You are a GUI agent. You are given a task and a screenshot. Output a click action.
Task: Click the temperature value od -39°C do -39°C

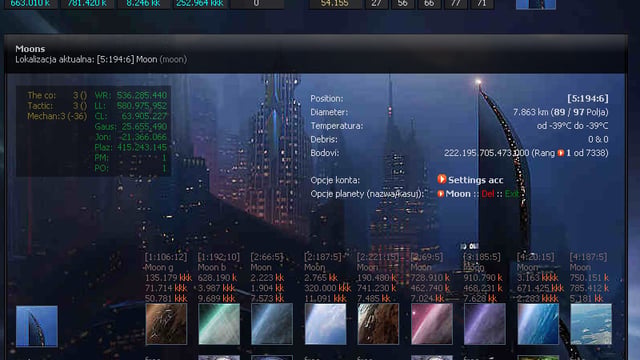click(572, 126)
